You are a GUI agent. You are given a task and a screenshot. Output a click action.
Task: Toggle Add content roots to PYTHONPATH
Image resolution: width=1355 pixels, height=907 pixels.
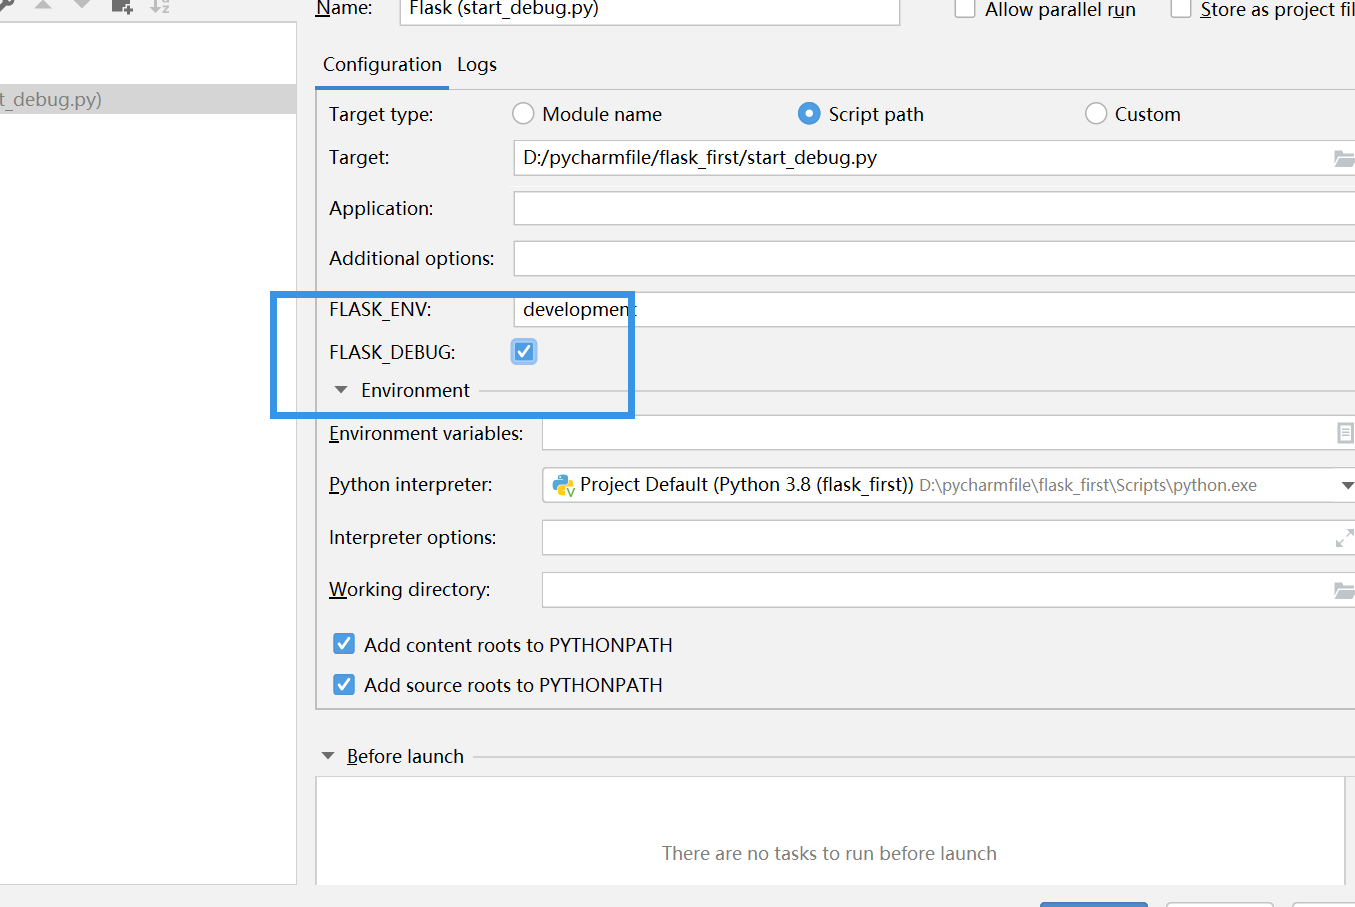344,644
